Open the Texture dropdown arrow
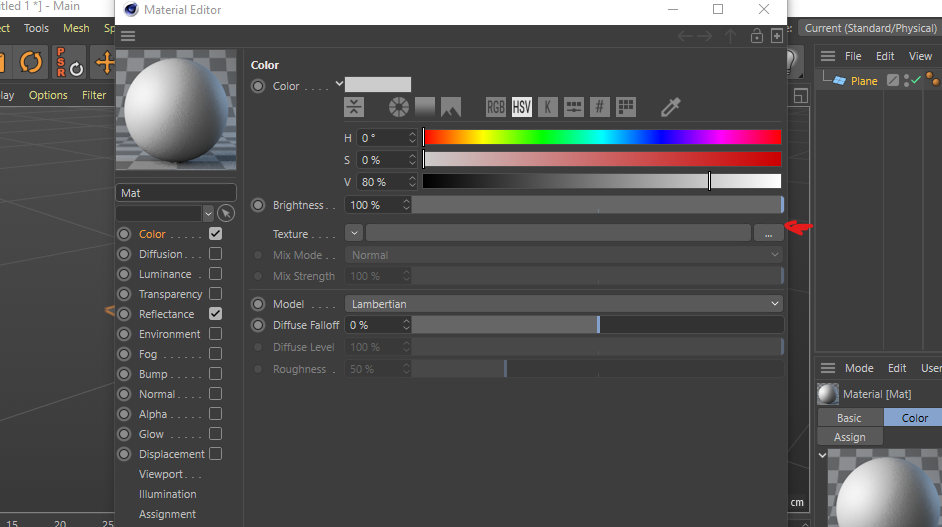This screenshot has width=942, height=527. 354,233
